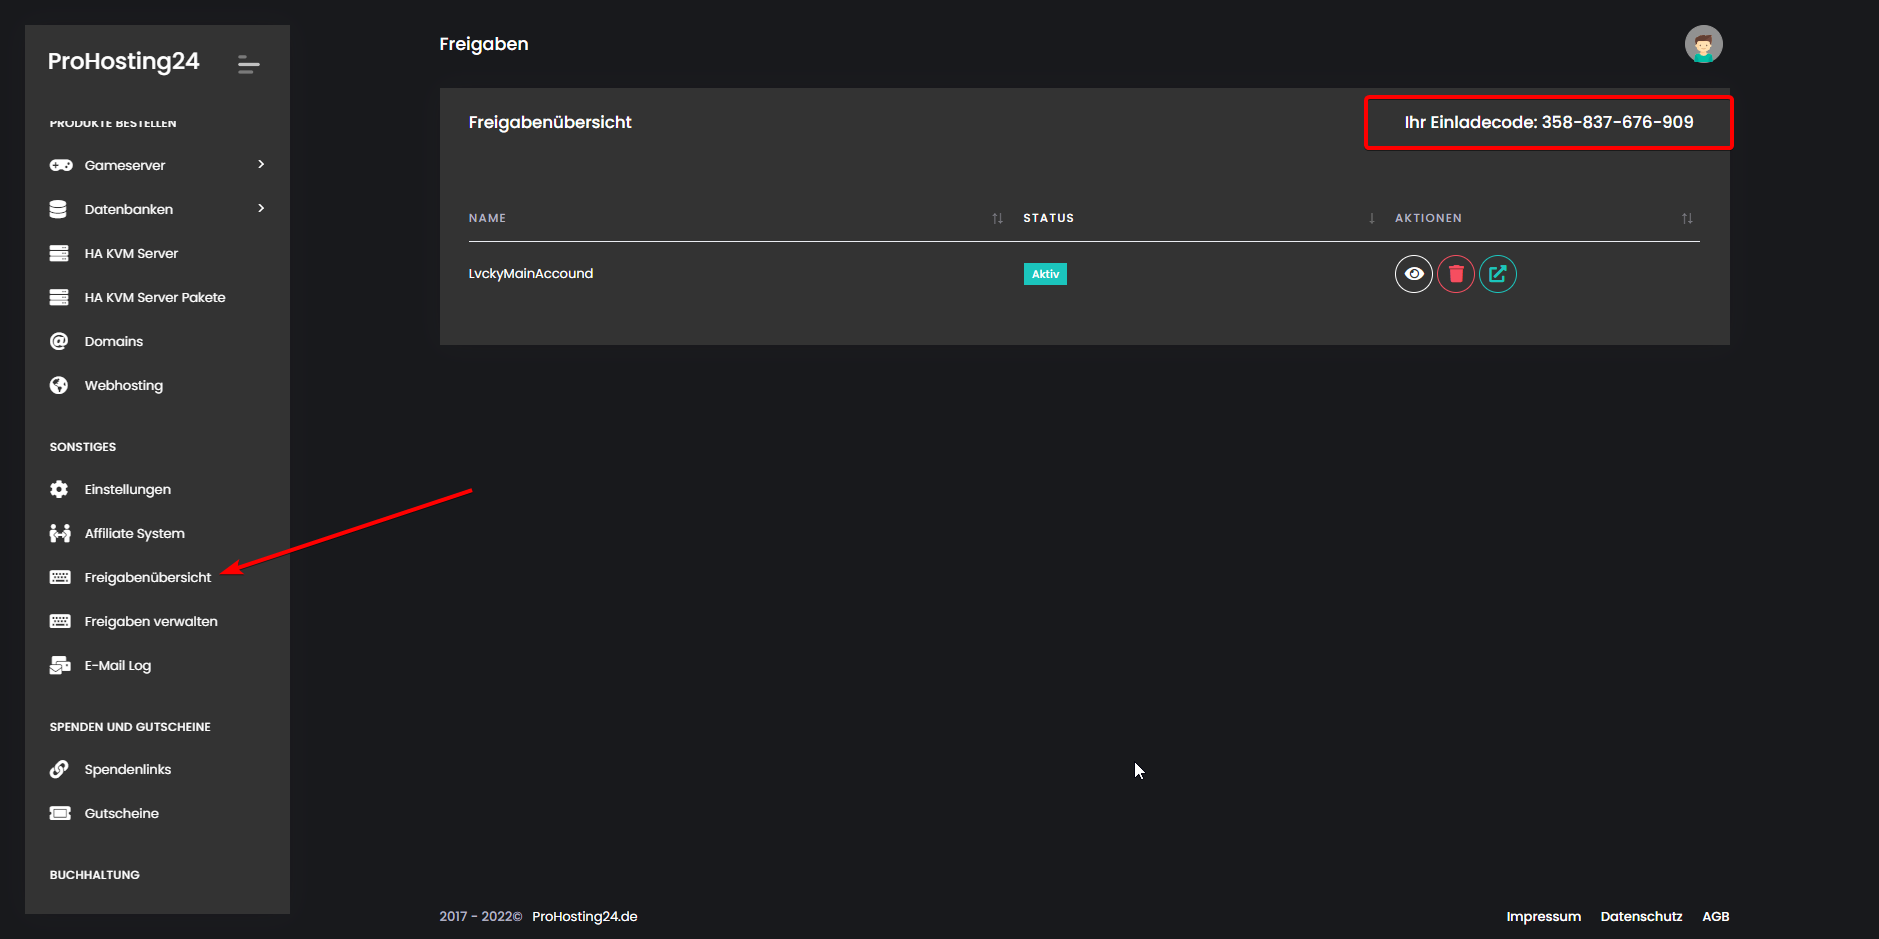Screen dimensions: 1879x939
Task: Sort by the Aktionen column arrows
Action: point(1687,218)
